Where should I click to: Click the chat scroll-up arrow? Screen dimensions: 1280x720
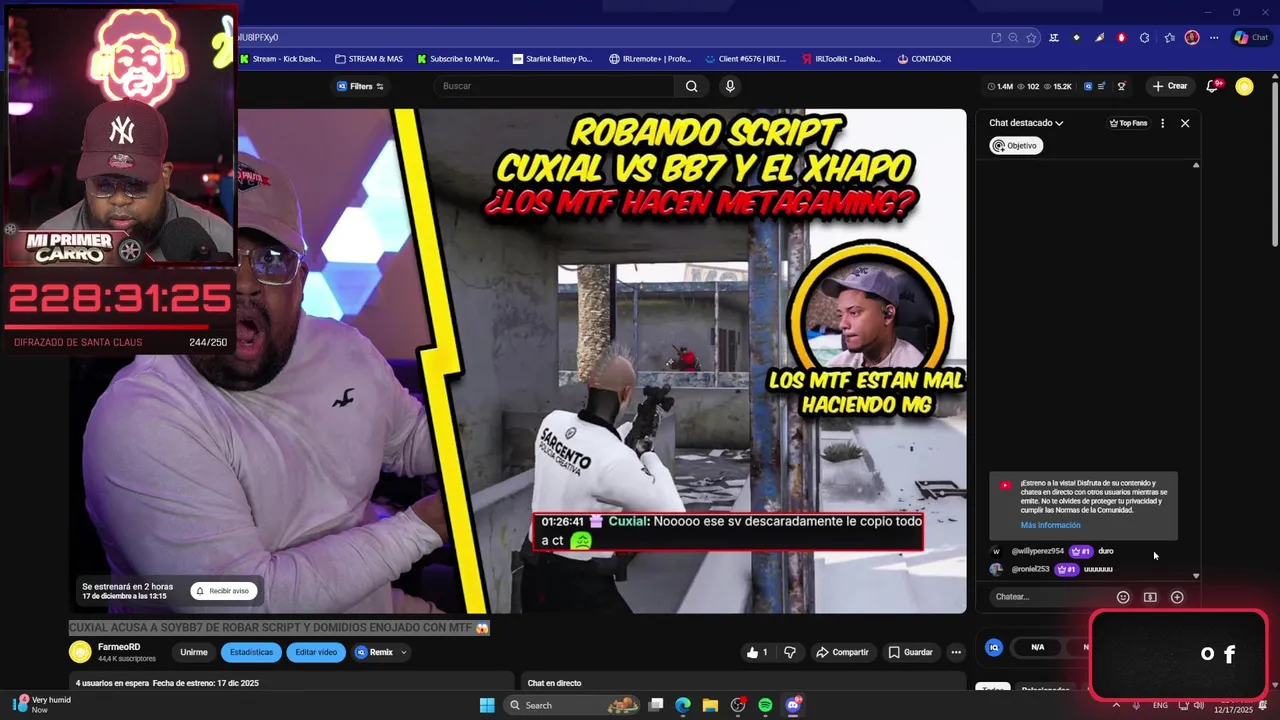click(1196, 165)
